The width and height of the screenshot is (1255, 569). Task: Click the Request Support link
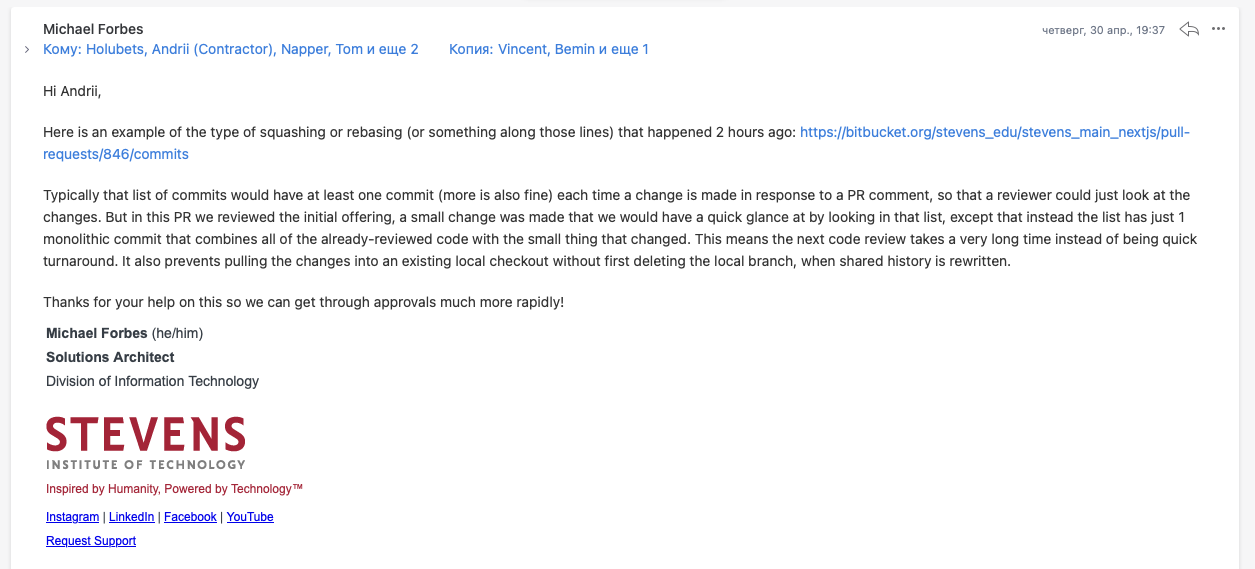[91, 541]
